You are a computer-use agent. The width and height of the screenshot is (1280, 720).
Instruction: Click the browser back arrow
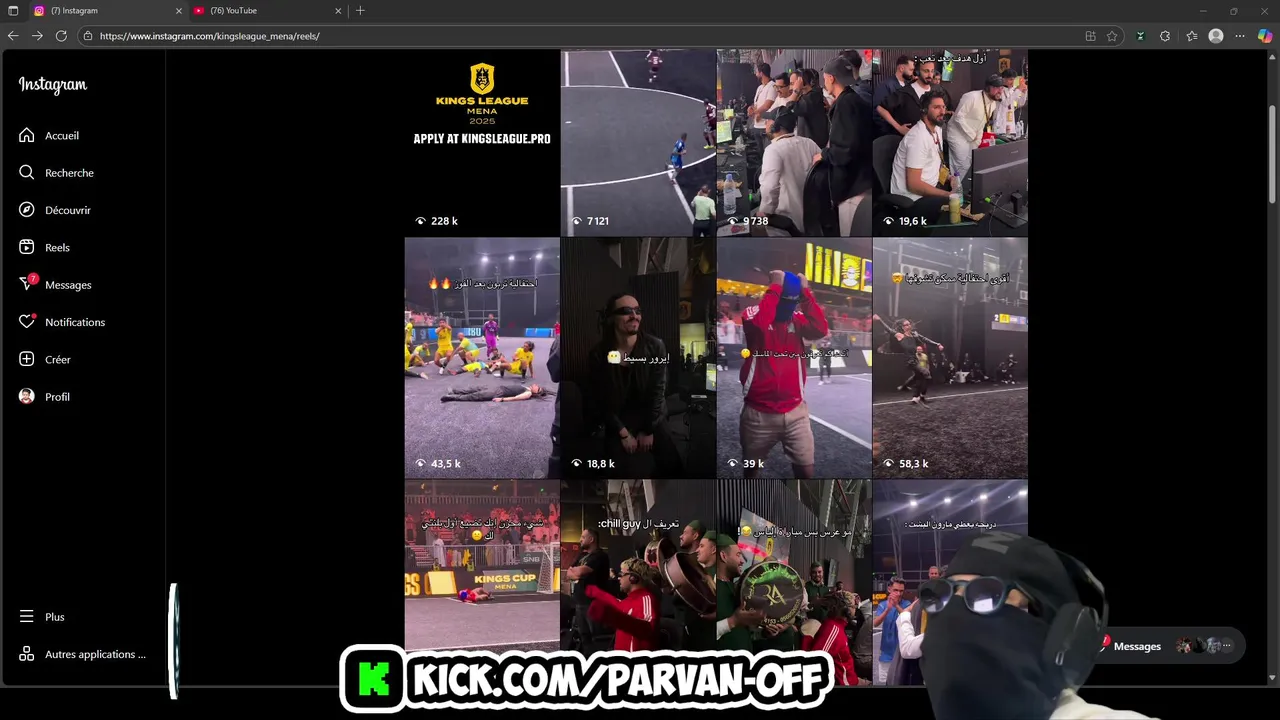click(x=13, y=36)
